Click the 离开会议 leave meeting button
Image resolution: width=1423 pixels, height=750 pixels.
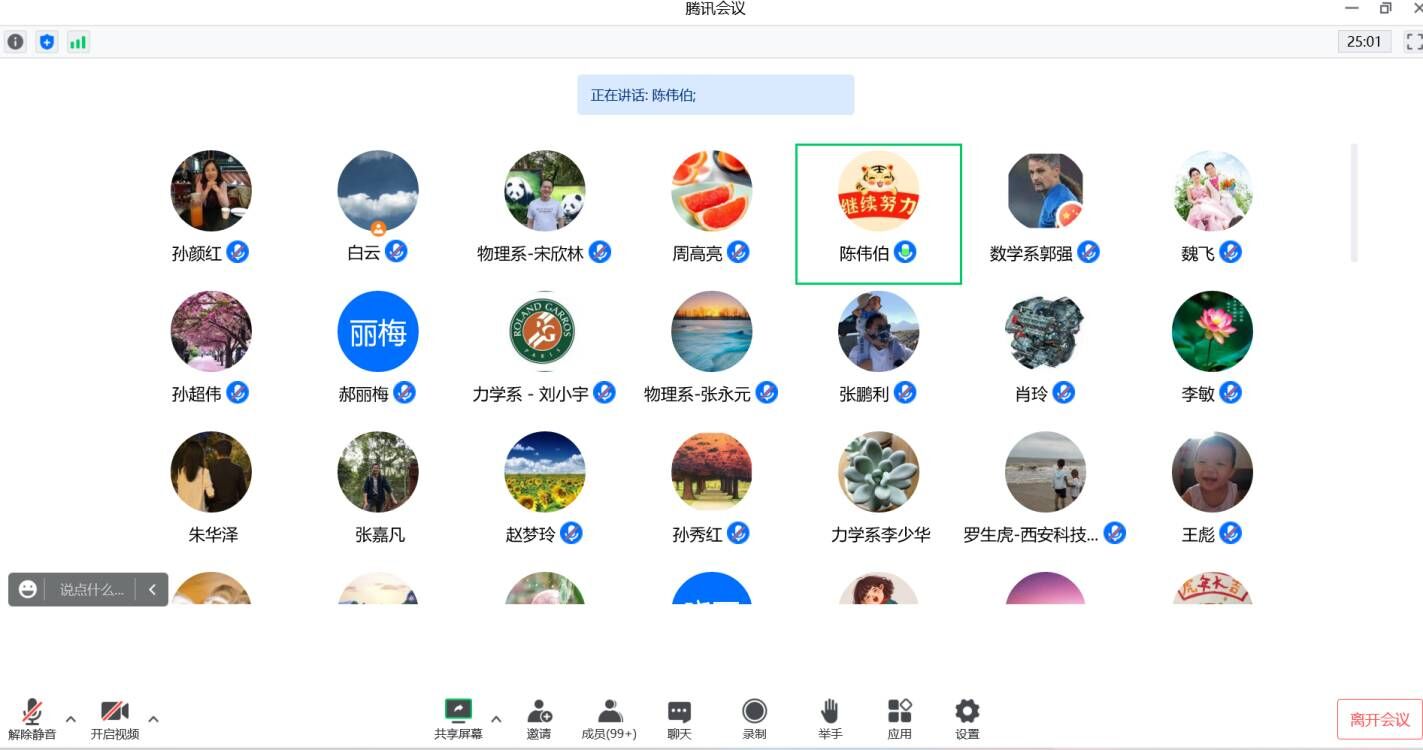pyautogui.click(x=1379, y=719)
